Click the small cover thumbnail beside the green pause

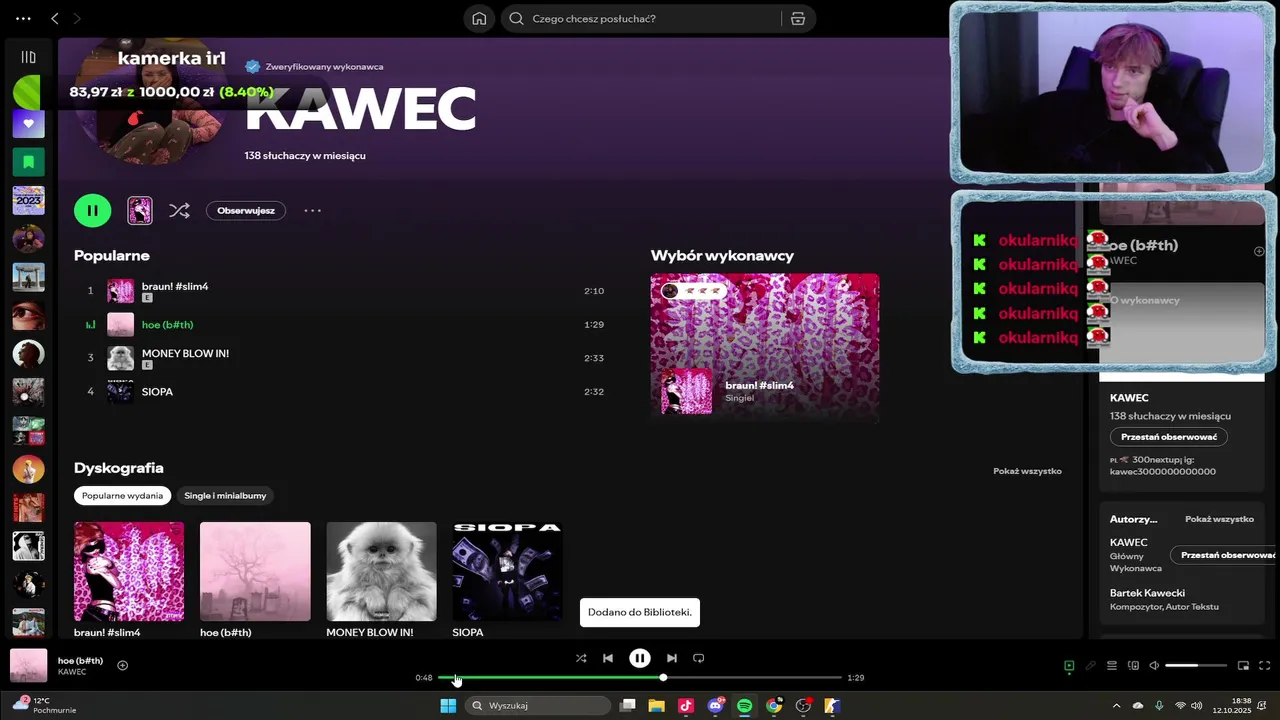click(x=140, y=210)
